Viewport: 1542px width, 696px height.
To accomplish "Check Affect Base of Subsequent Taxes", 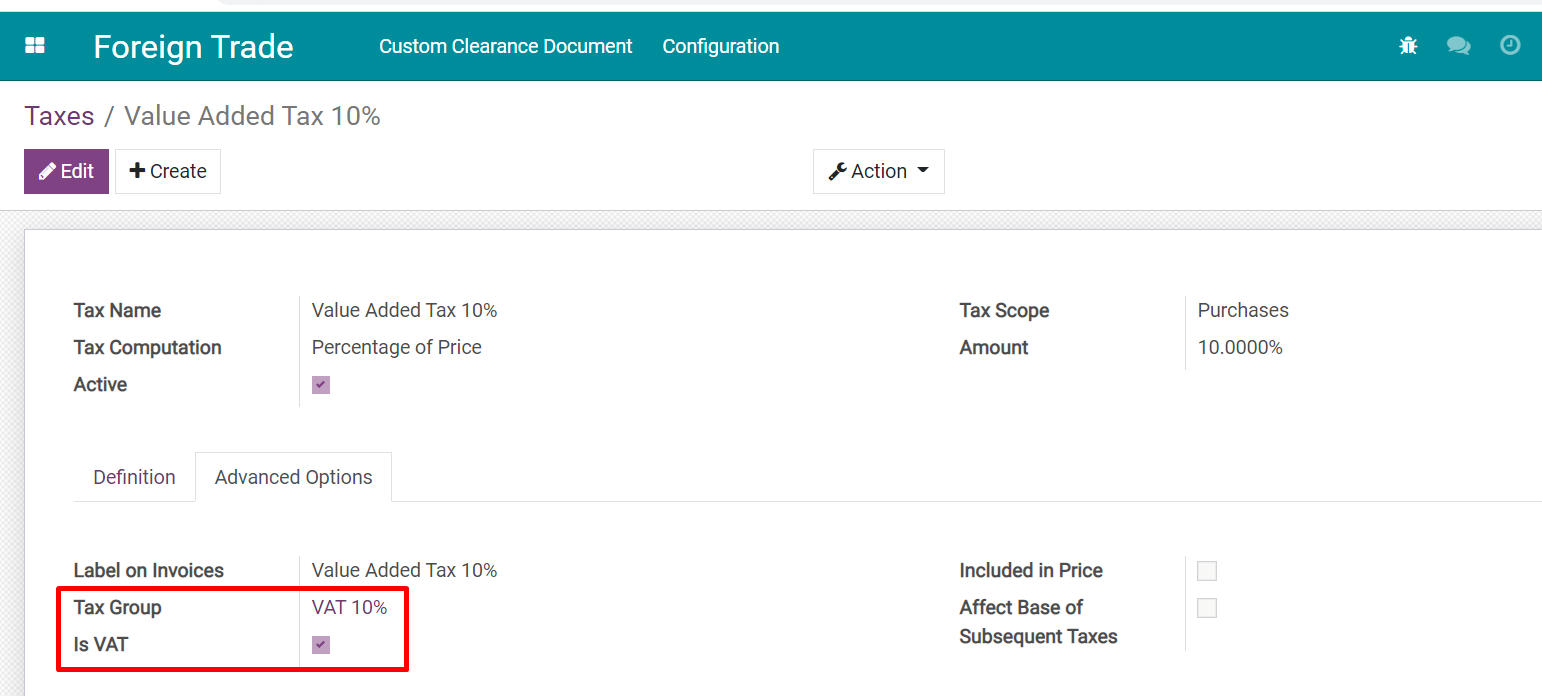I will pos(1207,608).
